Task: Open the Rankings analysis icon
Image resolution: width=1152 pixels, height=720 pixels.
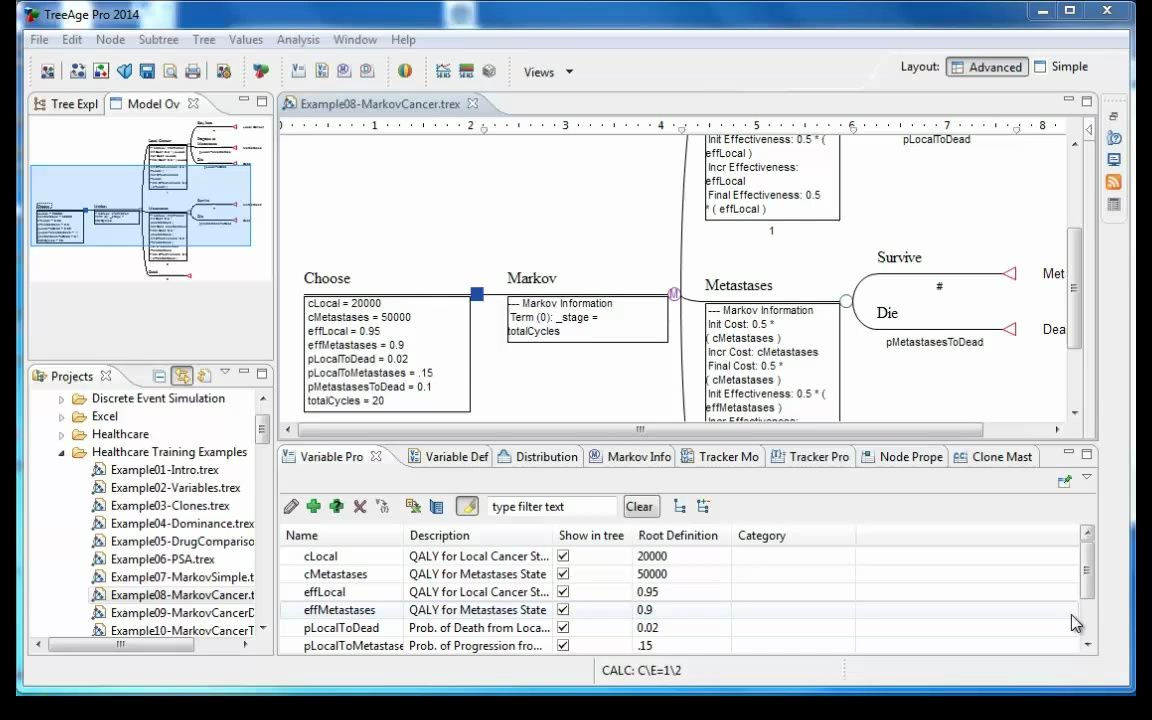Action: click(x=405, y=71)
